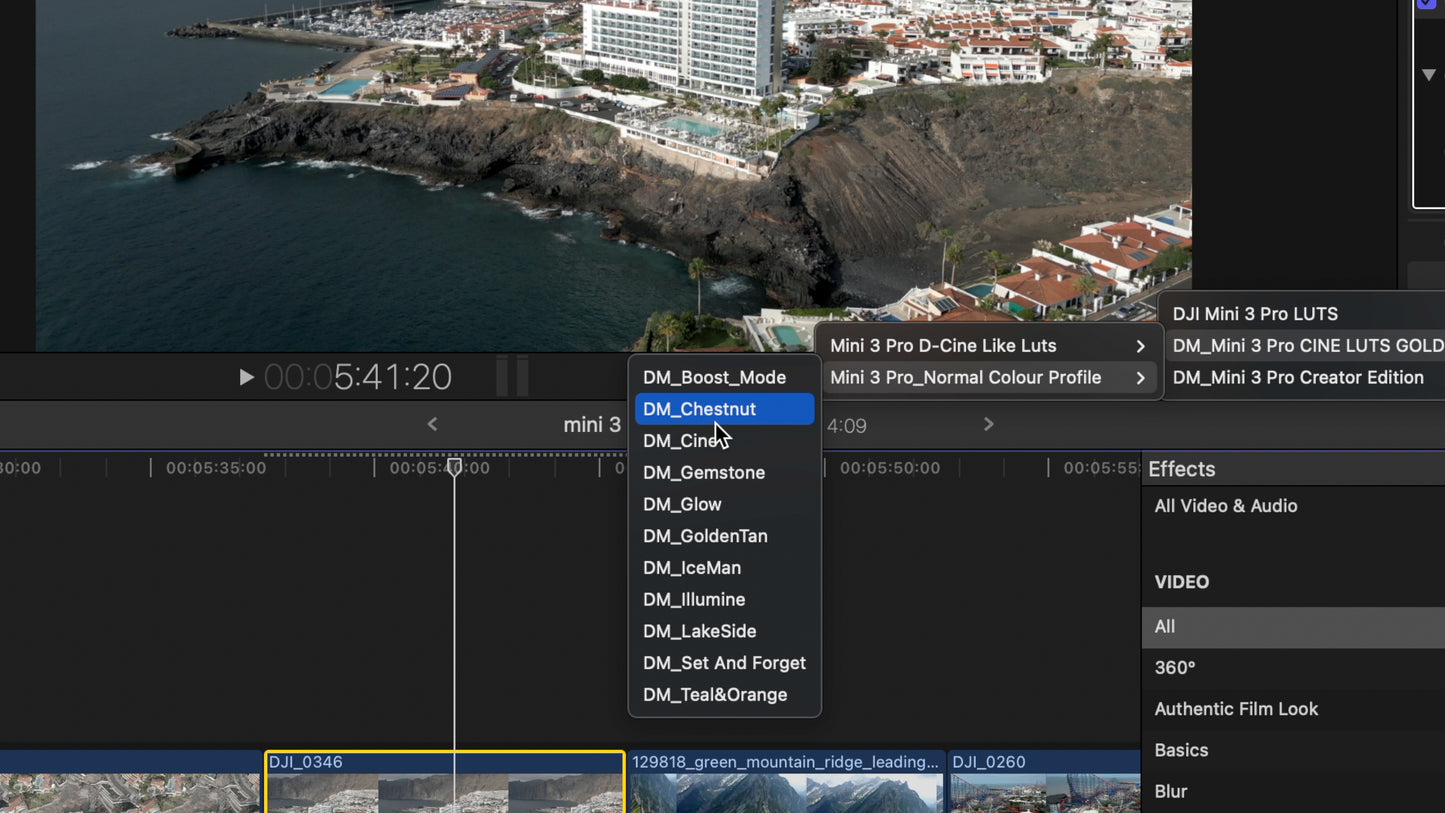The width and height of the screenshot is (1445, 813).
Task: Click the previous clip arrow left of mini 3
Action: point(431,424)
